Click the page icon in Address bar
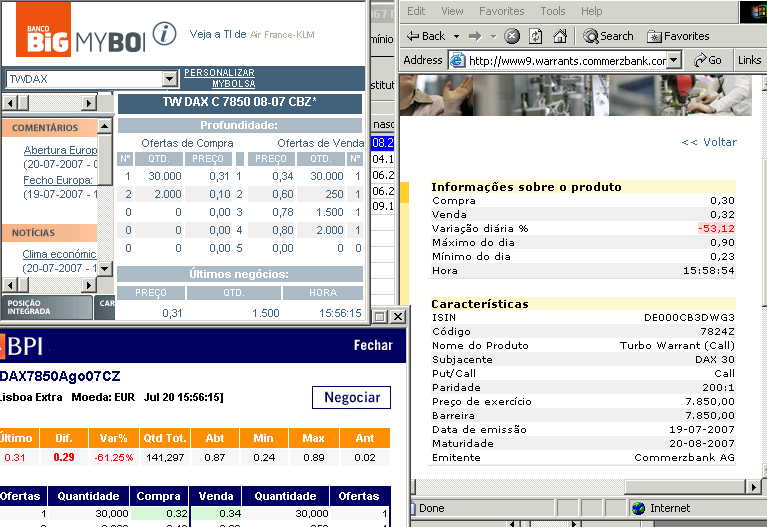This screenshot has height=527, width=767. pyautogui.click(x=457, y=60)
